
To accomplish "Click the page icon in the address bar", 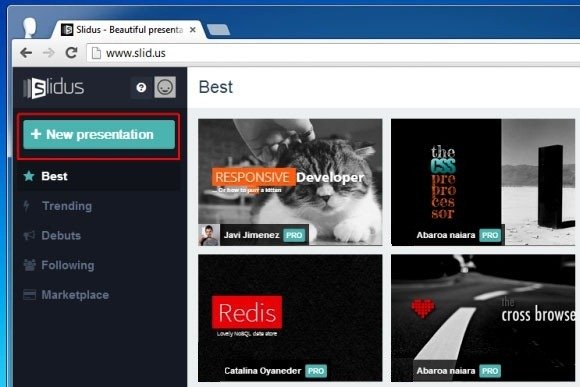I will (96, 53).
